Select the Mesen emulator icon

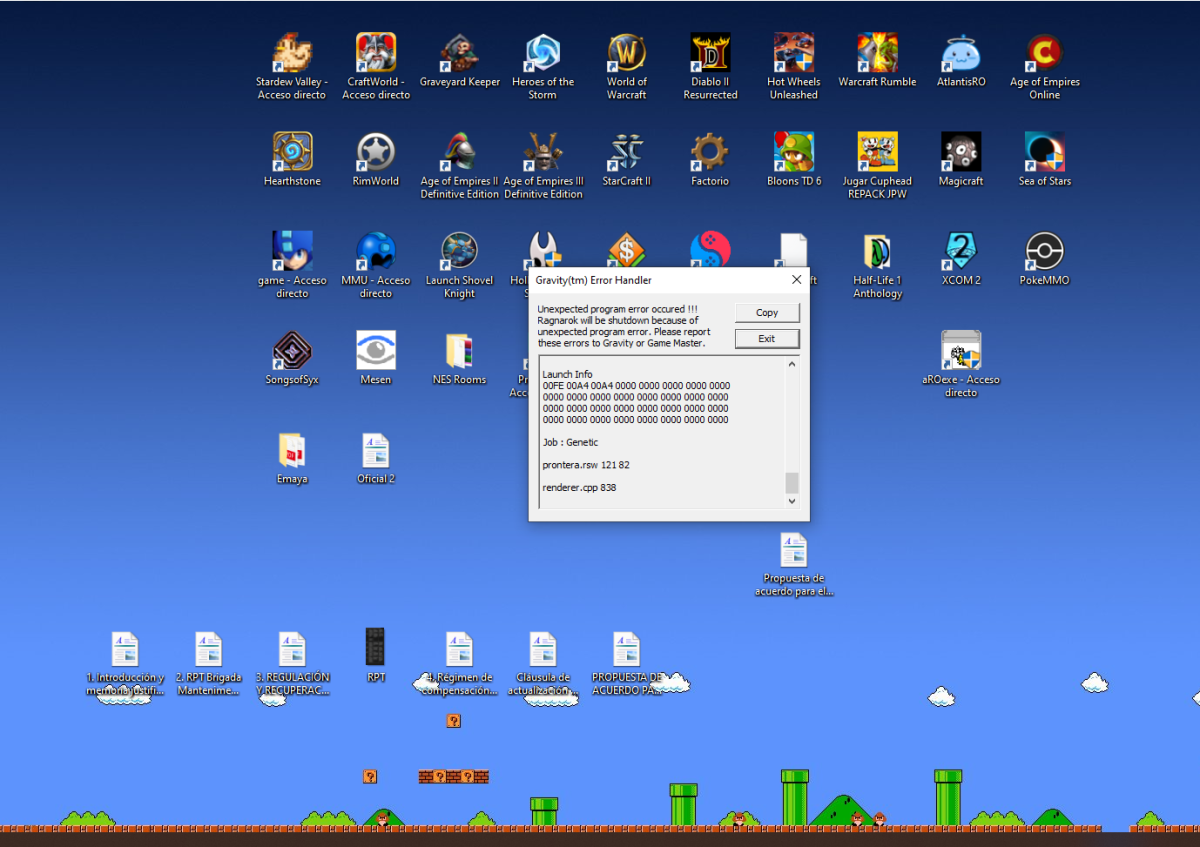376,351
